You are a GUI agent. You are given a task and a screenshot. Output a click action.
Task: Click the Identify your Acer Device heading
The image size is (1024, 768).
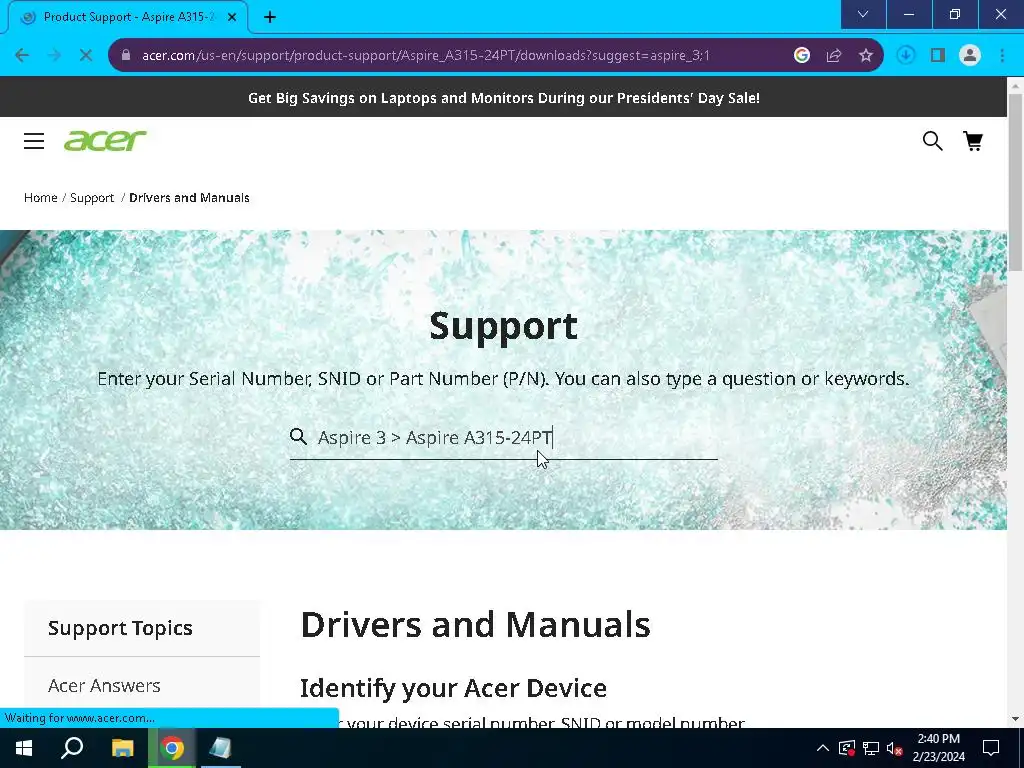(x=453, y=688)
